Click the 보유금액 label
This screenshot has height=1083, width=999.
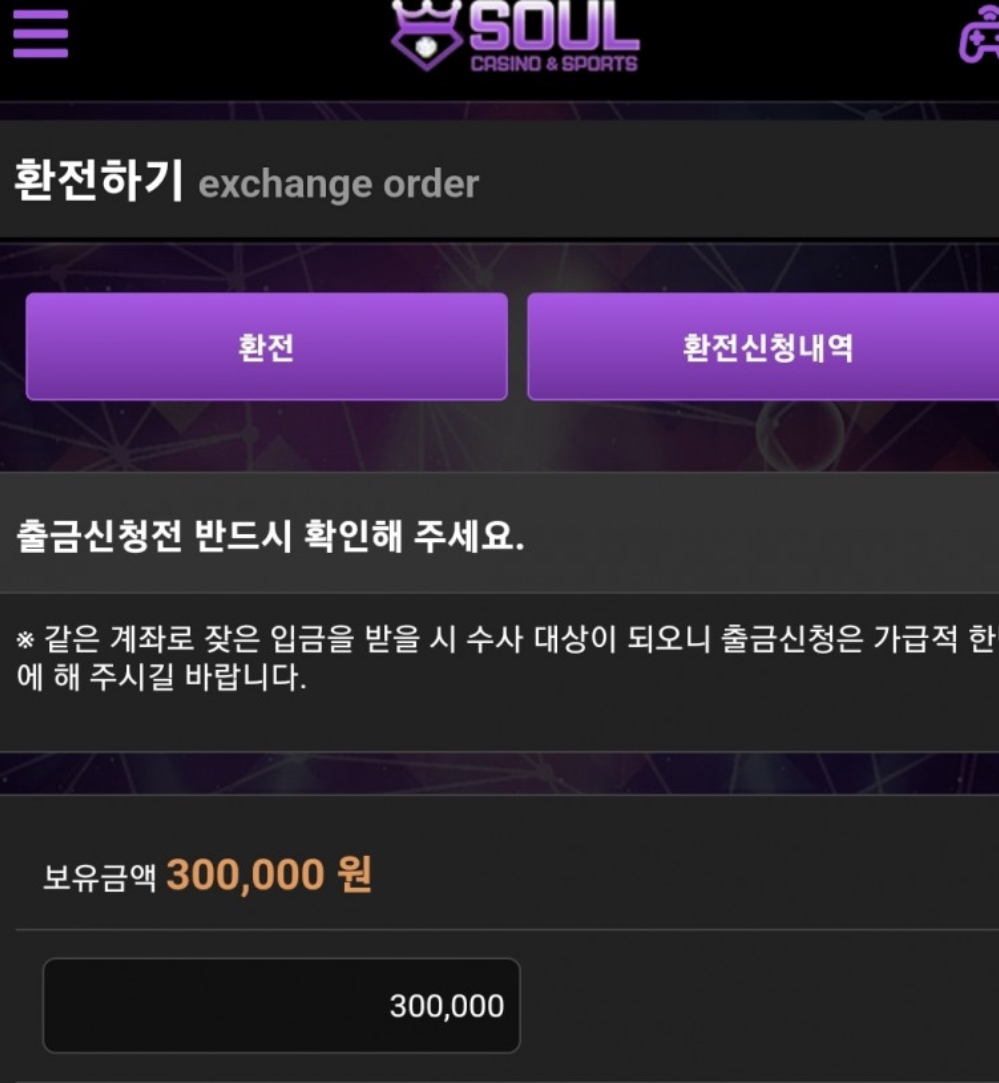99,879
